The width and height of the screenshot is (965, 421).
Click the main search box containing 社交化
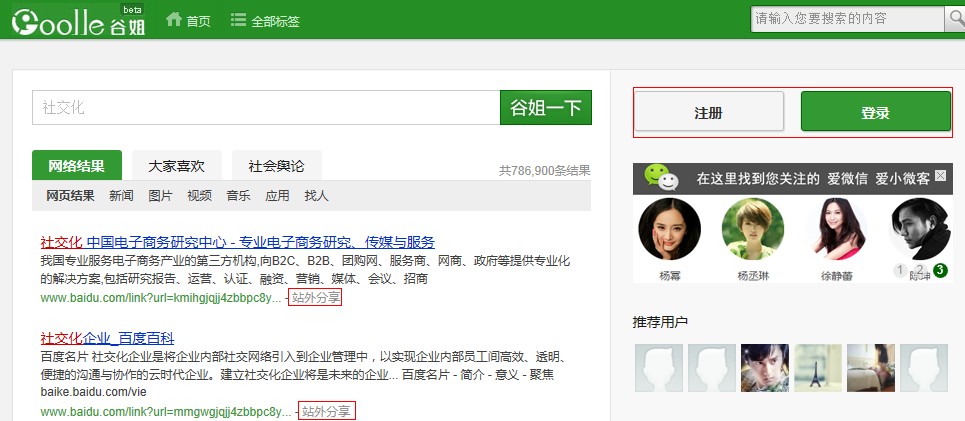pos(265,108)
